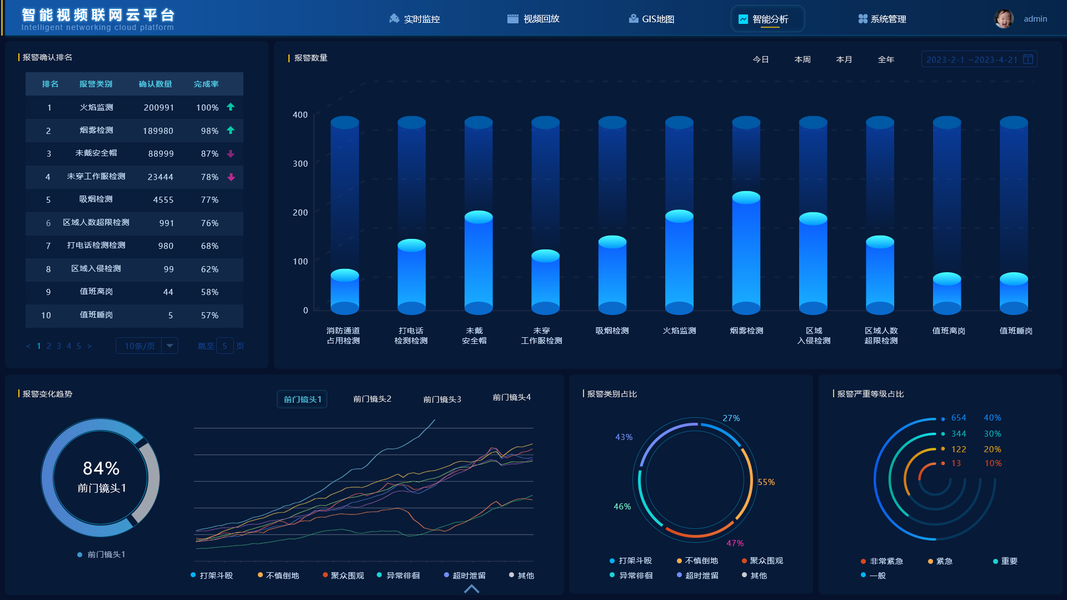Click the down arrow on 未穿工作服检测 row
Screen dimensions: 1067x600
point(231,177)
